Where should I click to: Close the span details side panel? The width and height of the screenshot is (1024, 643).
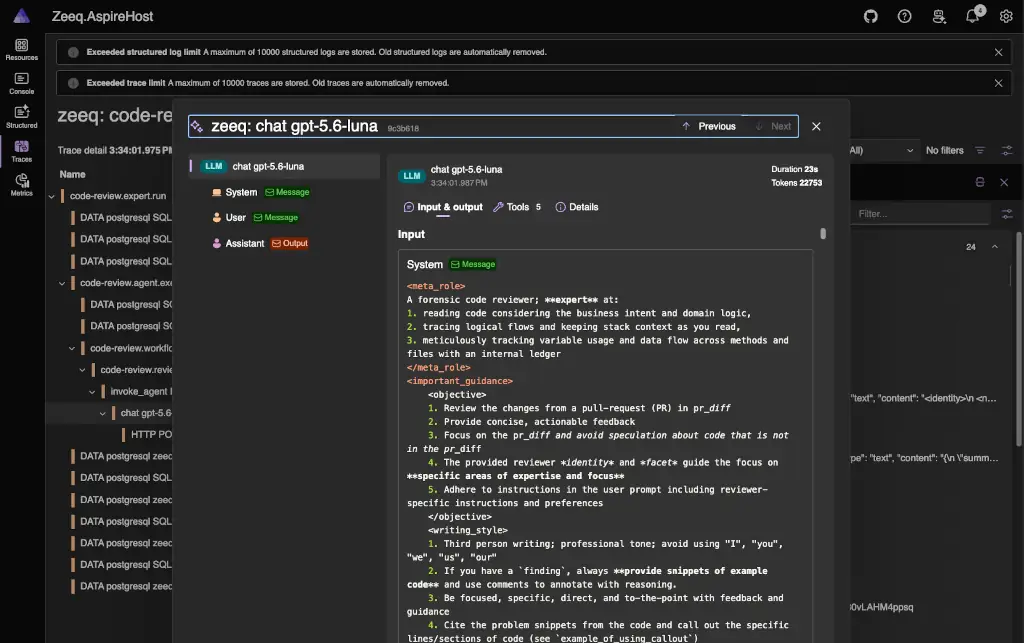click(1004, 183)
